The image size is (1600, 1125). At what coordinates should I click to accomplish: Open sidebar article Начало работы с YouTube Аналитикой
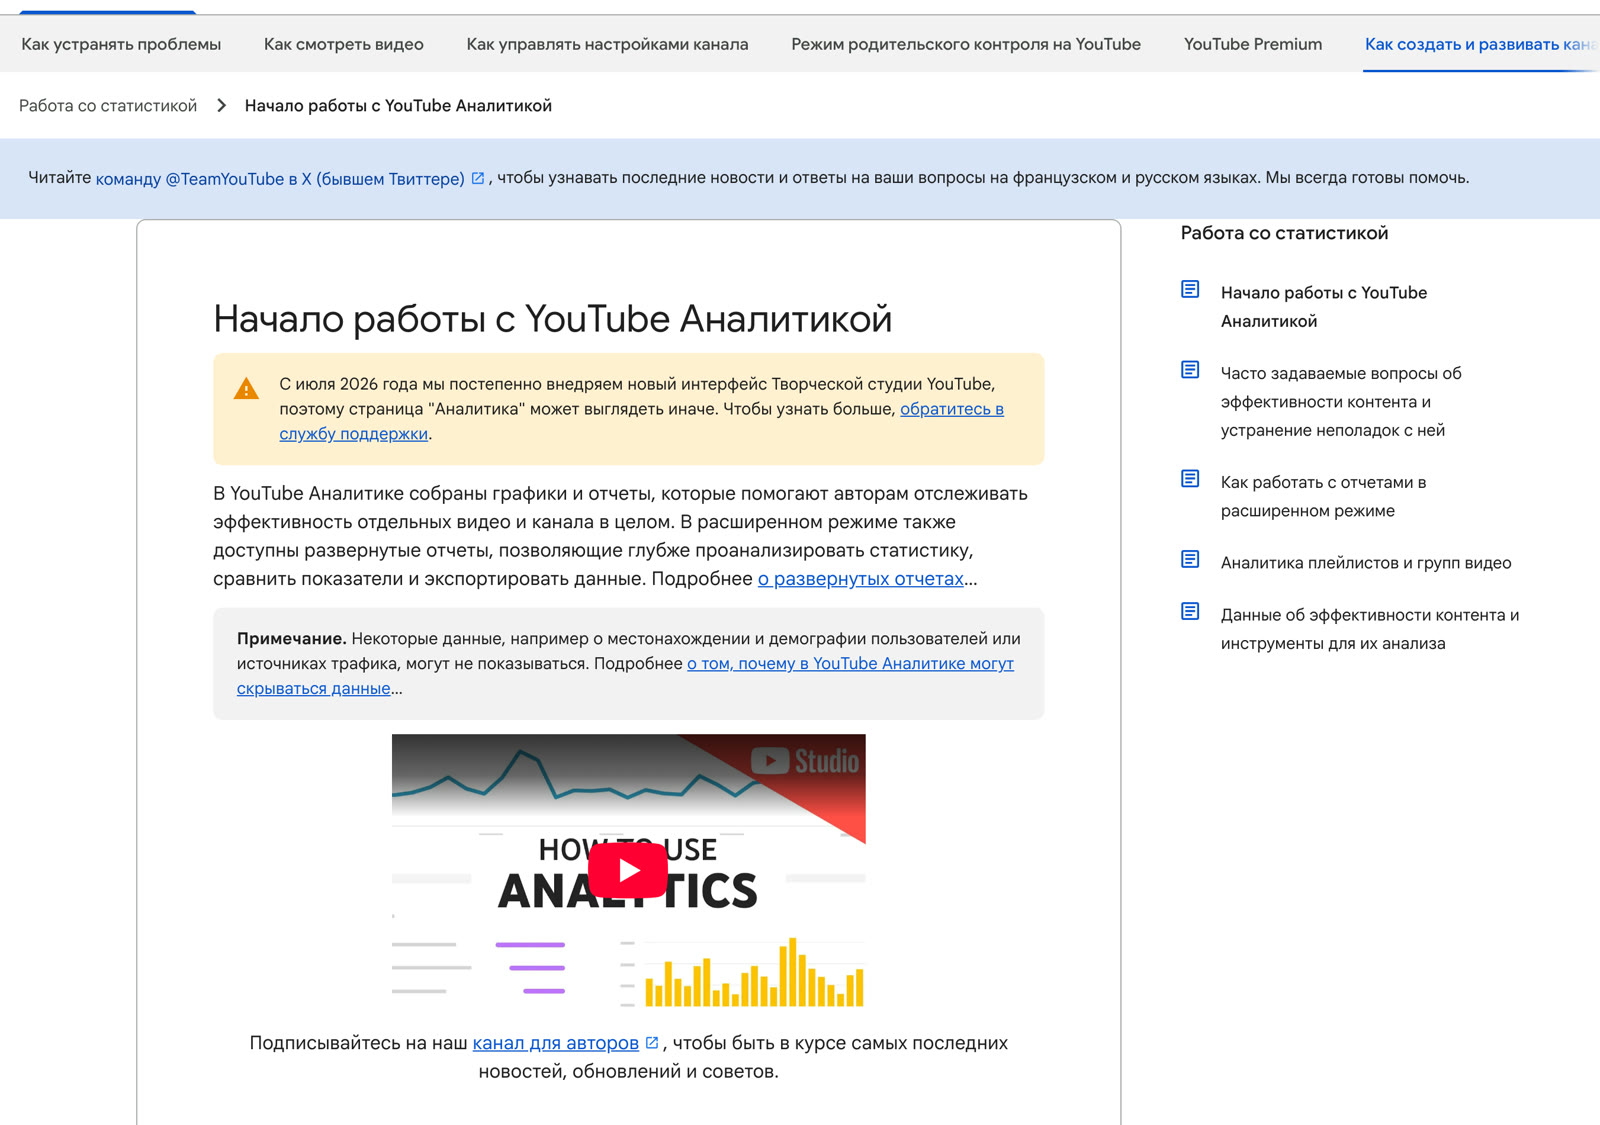[1323, 307]
